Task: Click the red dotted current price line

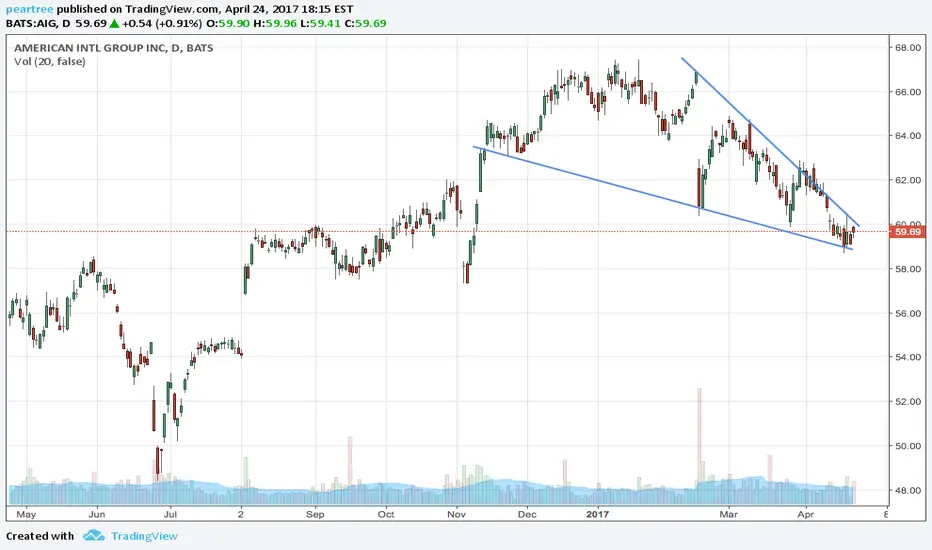Action: tap(447, 231)
